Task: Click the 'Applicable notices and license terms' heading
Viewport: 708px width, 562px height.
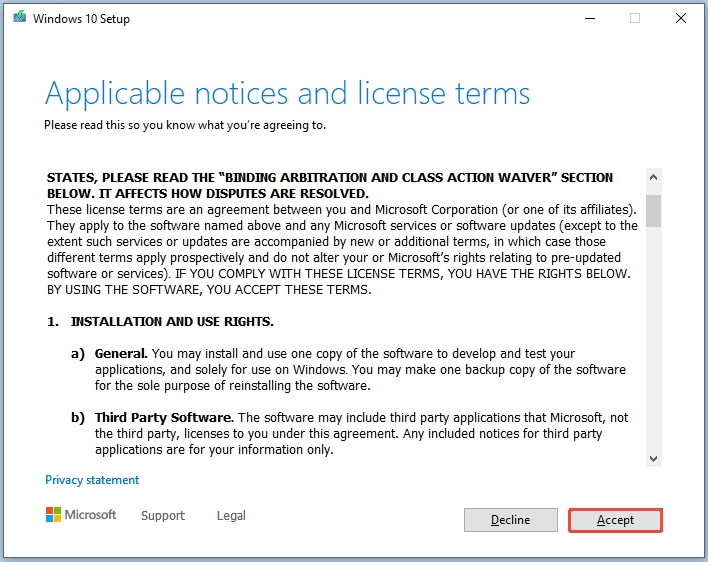Action: click(x=287, y=94)
